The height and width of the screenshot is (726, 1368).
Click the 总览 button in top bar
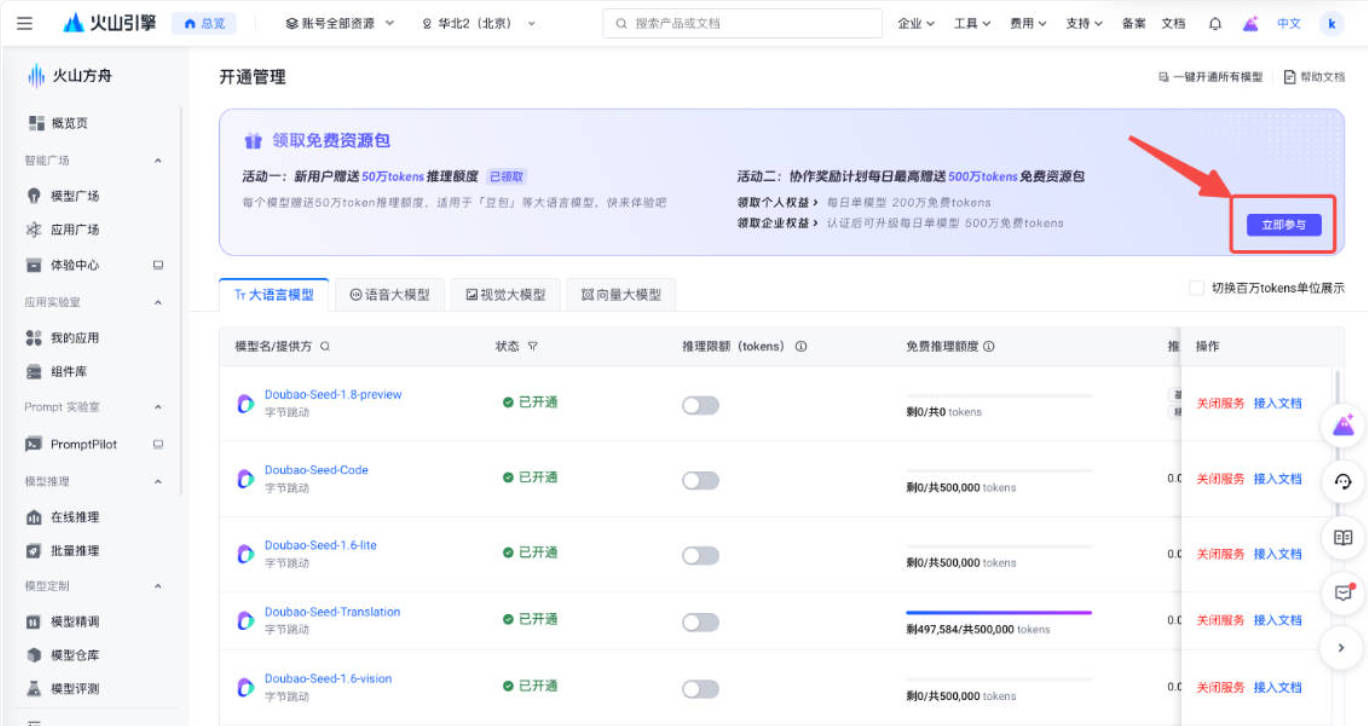[x=205, y=23]
